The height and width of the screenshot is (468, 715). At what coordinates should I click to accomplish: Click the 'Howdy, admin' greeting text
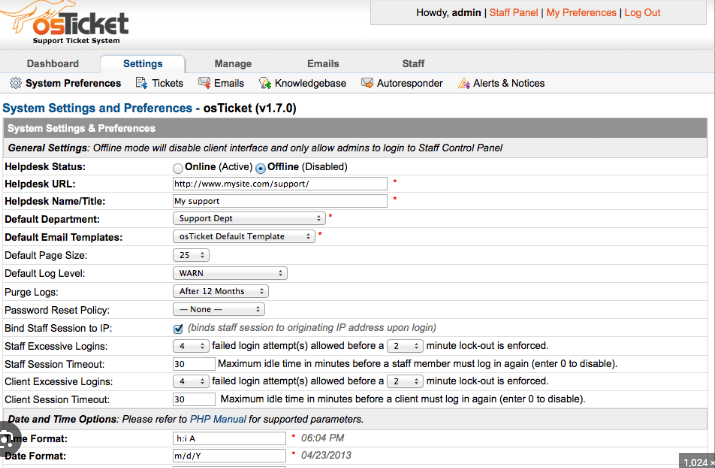(448, 13)
